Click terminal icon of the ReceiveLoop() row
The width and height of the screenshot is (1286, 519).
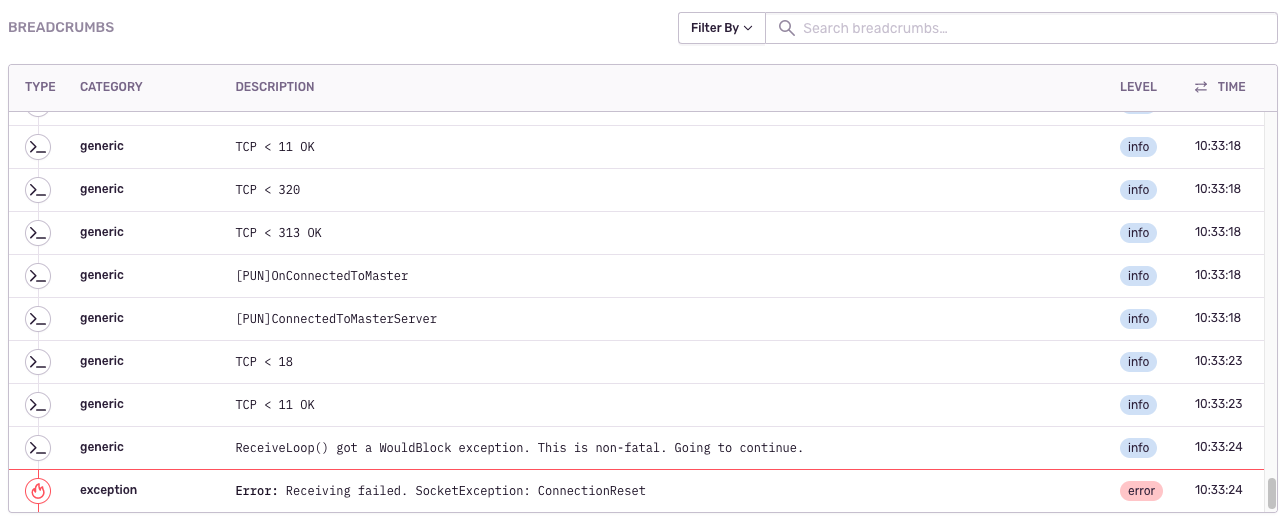(38, 448)
